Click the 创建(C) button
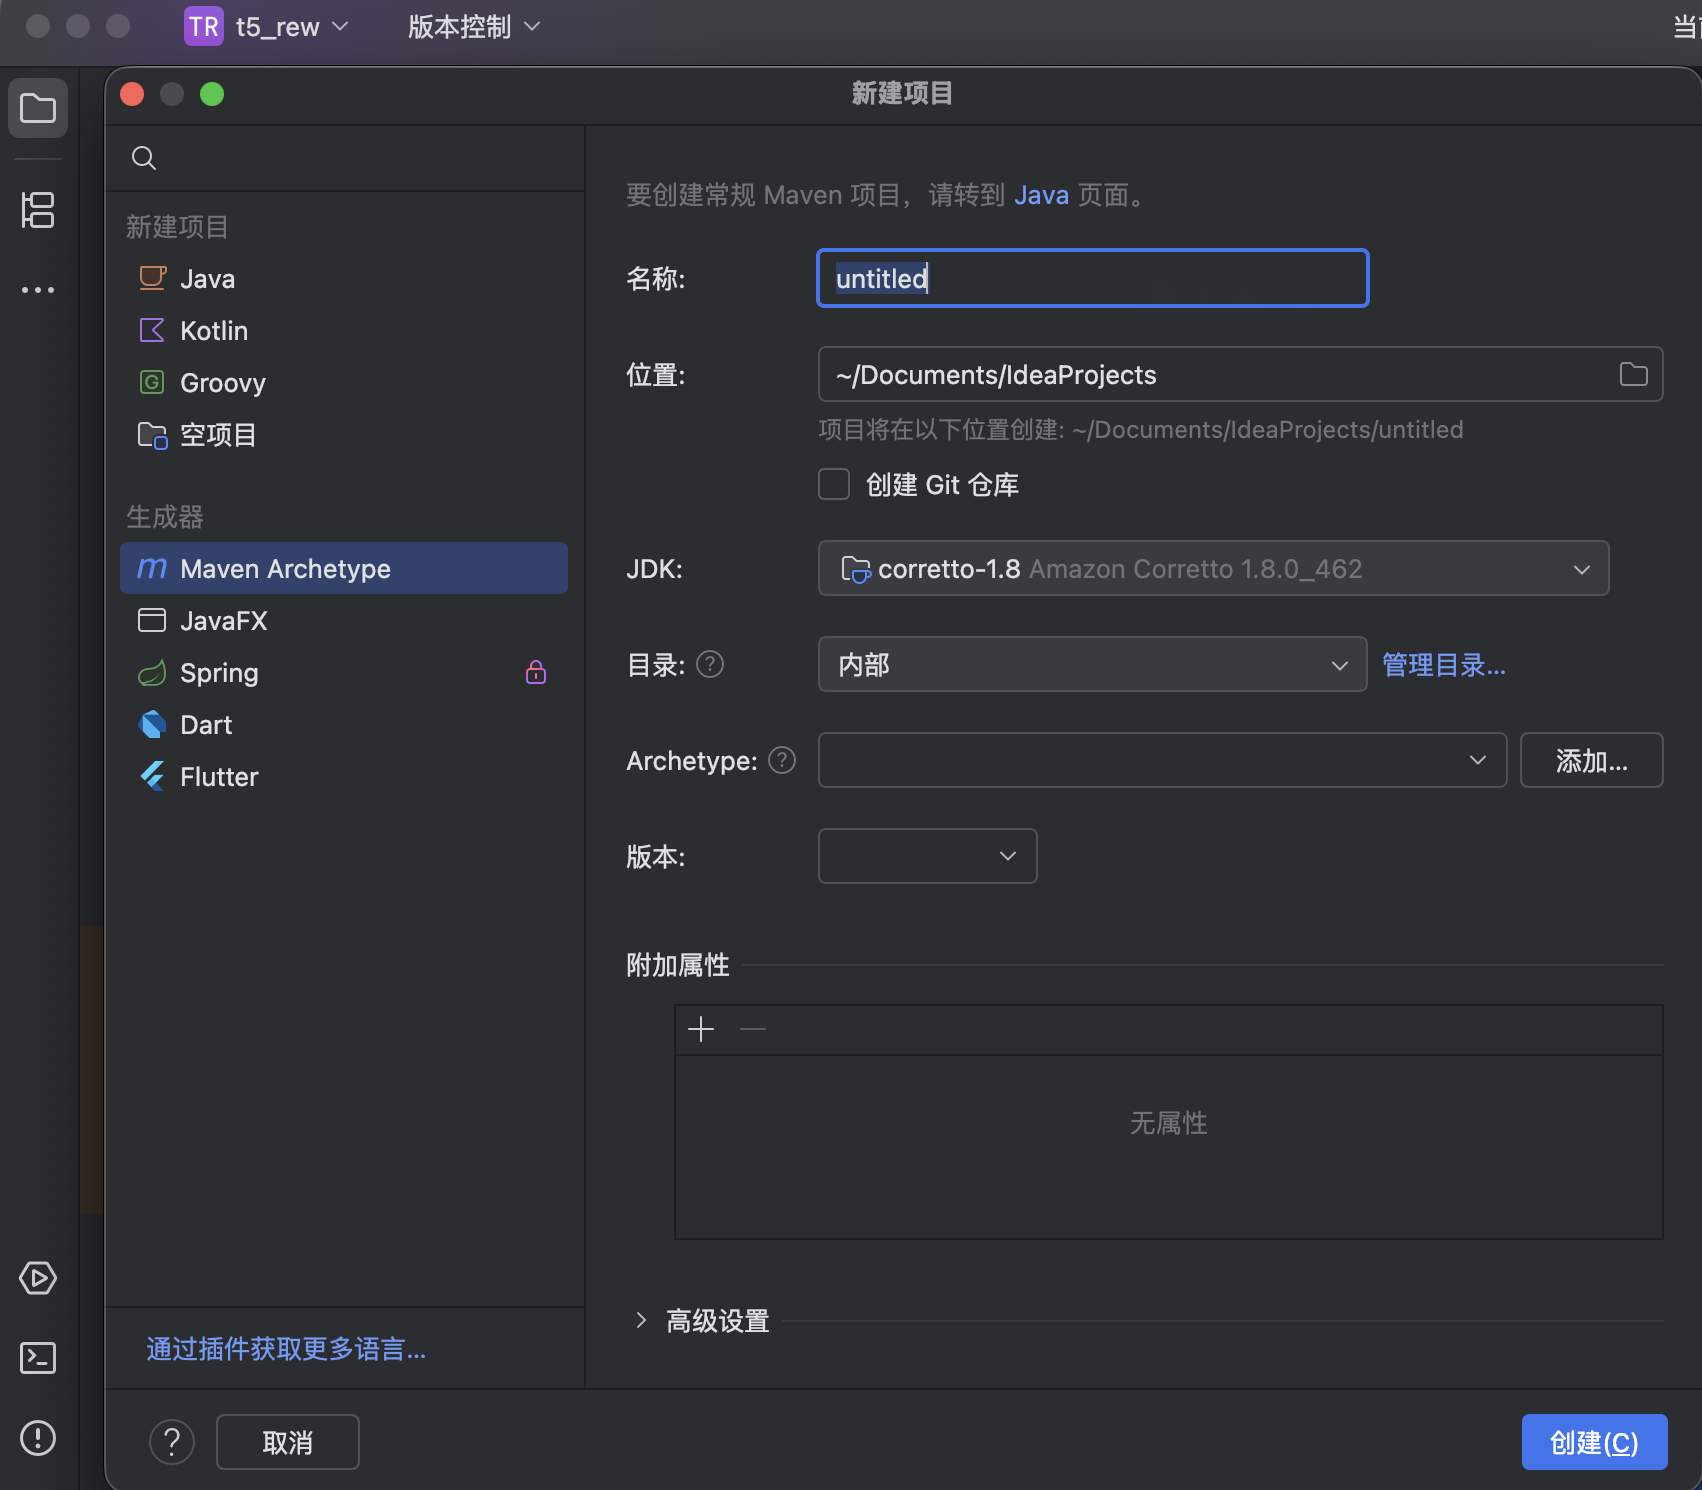The width and height of the screenshot is (1702, 1490). point(1593,1442)
